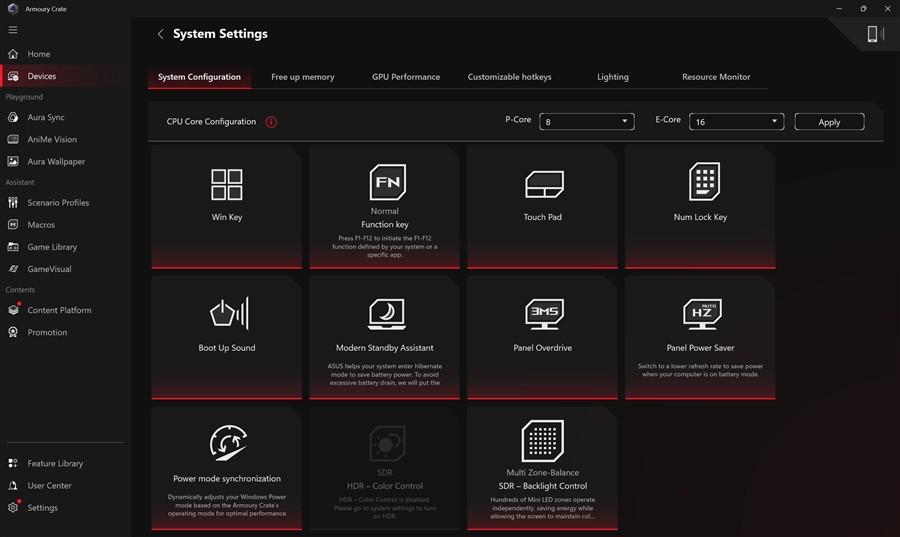The height and width of the screenshot is (537, 900).
Task: Open Aura Sync in the sidebar
Action: (x=46, y=118)
